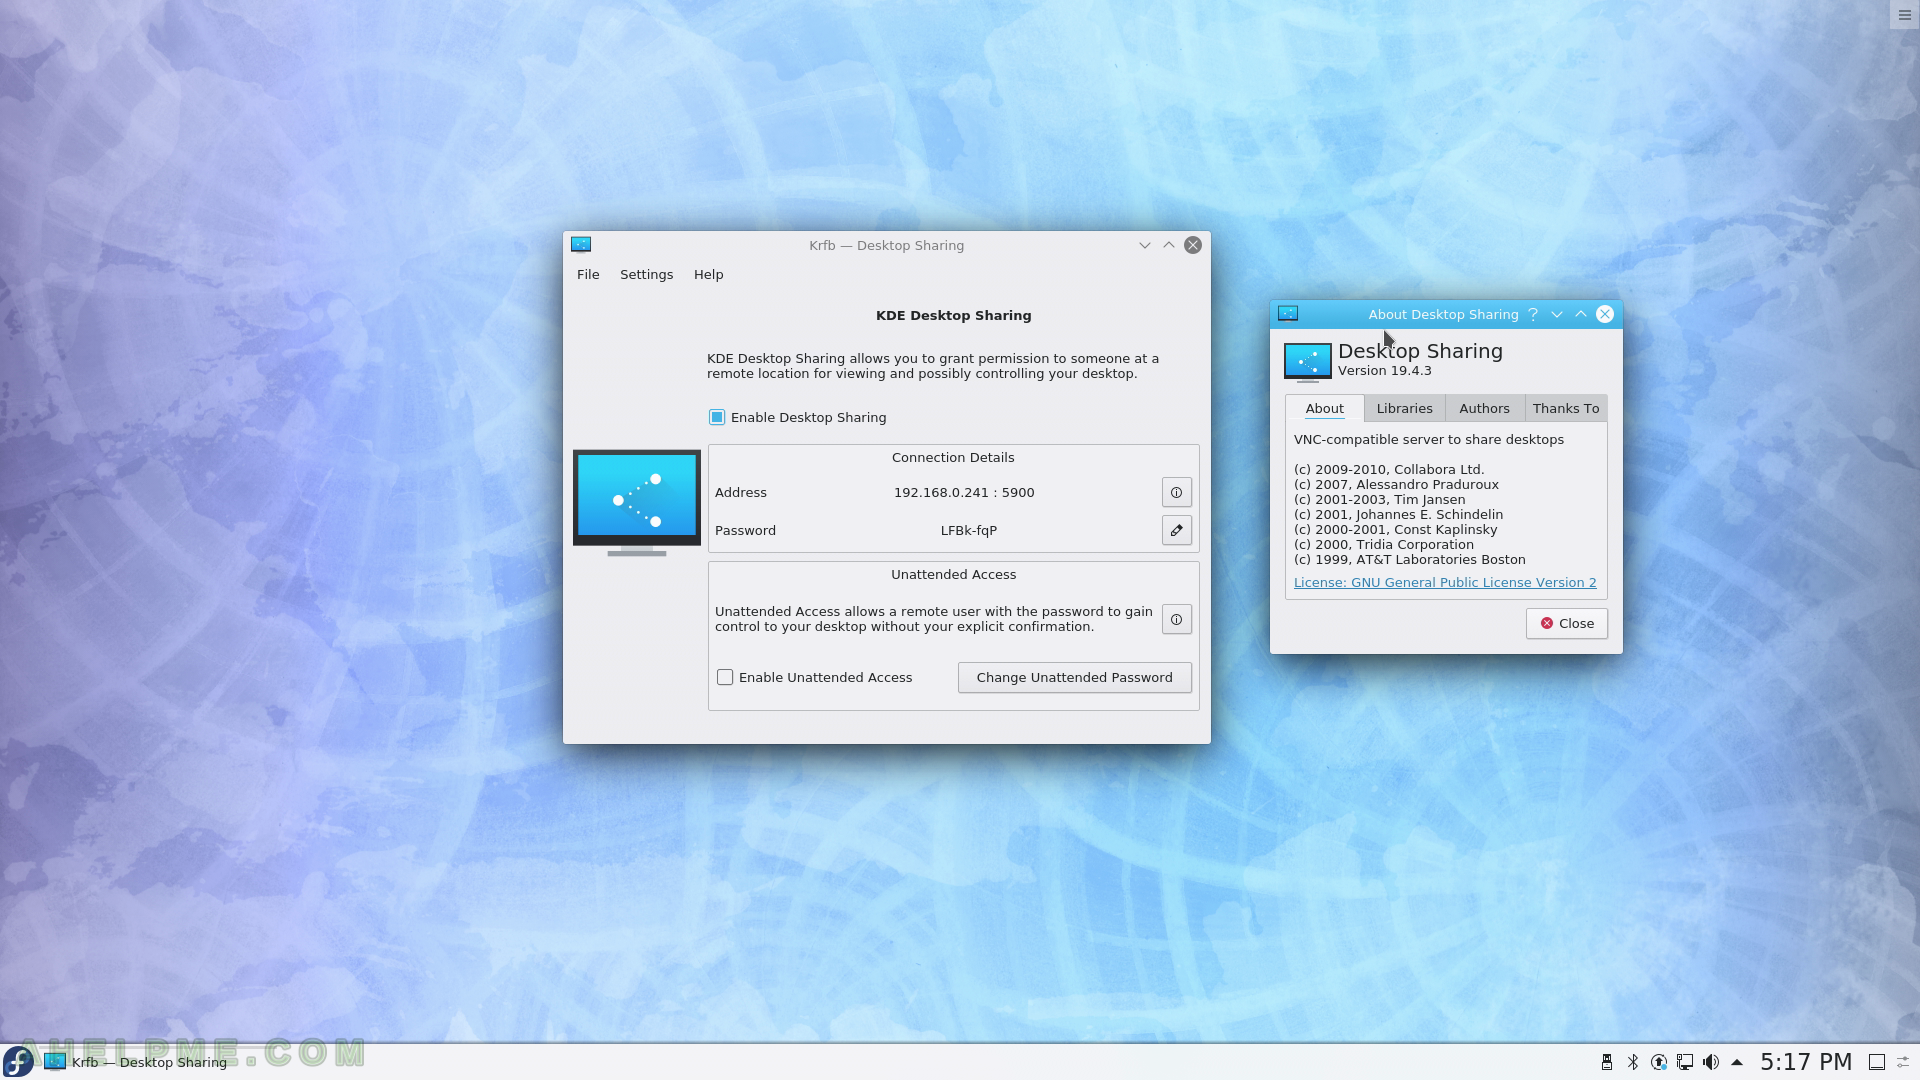Open the Settings menu
The width and height of the screenshot is (1920, 1080).
[x=646, y=274]
